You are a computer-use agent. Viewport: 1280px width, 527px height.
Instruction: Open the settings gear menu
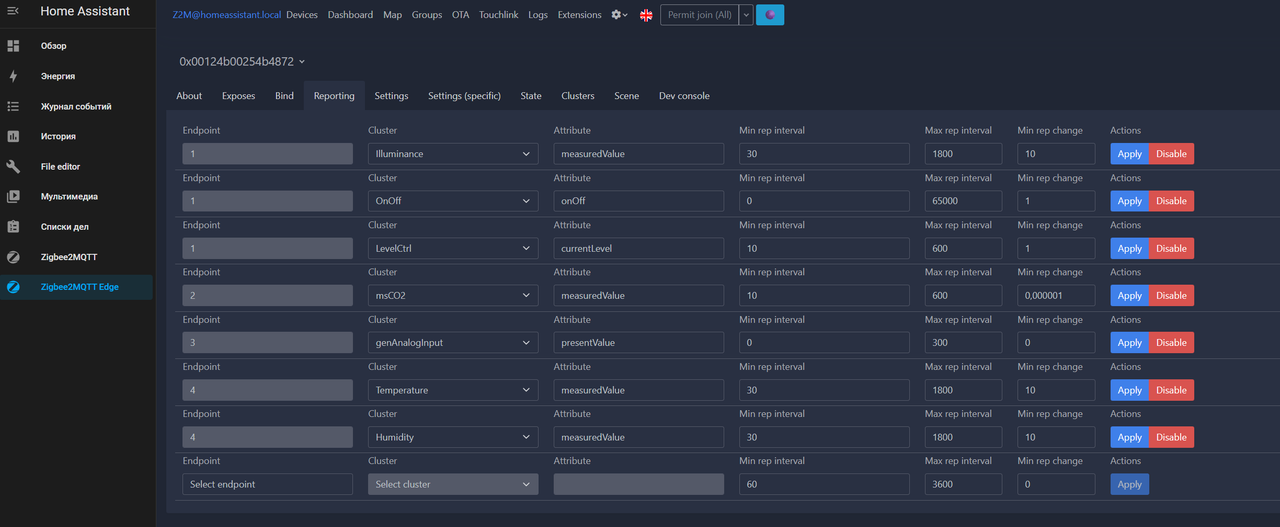(620, 15)
